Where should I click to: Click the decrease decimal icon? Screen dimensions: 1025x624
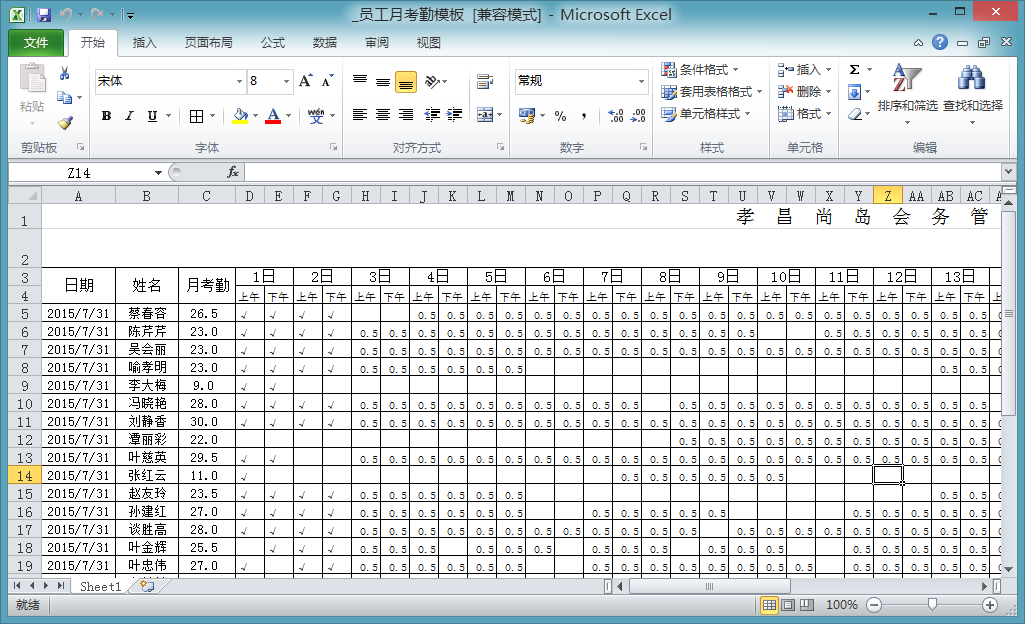point(638,116)
